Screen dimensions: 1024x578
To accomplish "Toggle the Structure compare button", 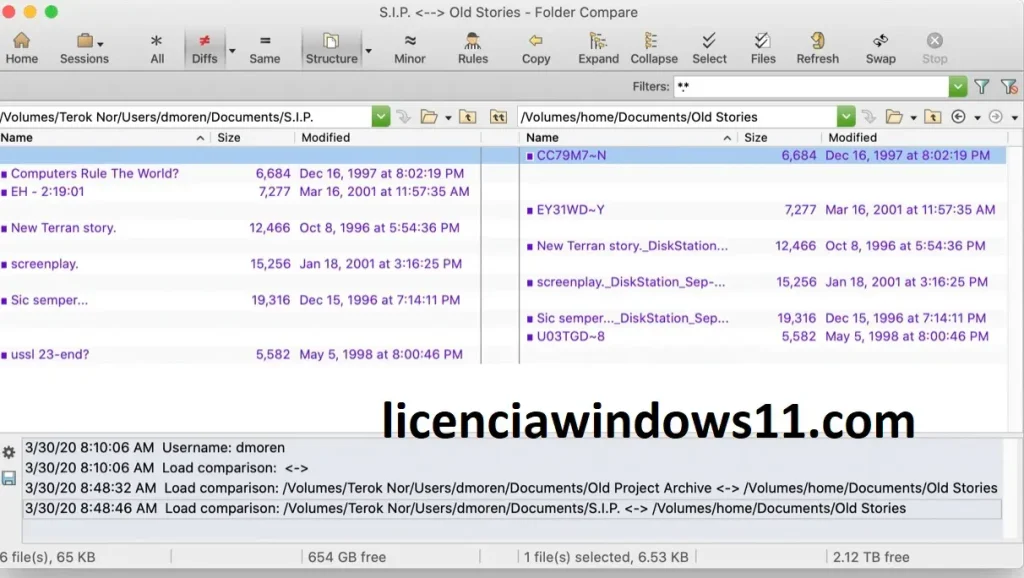I will click(x=332, y=48).
